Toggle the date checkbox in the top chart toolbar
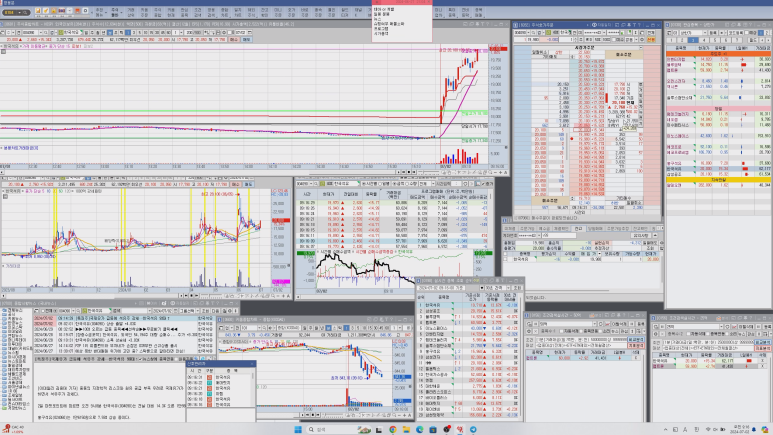 230,33
